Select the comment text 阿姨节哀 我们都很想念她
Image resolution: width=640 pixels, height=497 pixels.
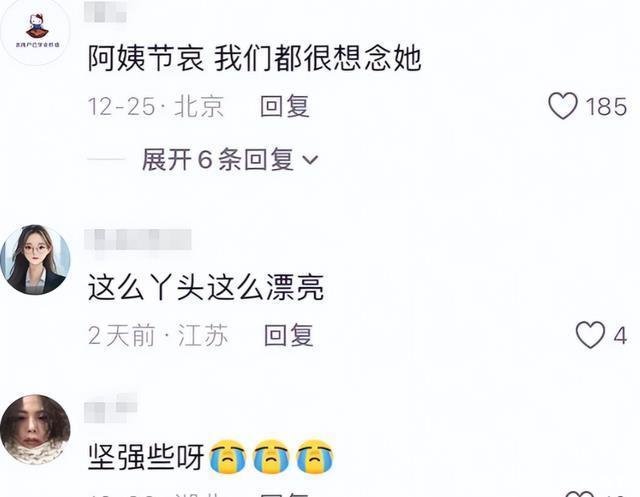(x=255, y=58)
